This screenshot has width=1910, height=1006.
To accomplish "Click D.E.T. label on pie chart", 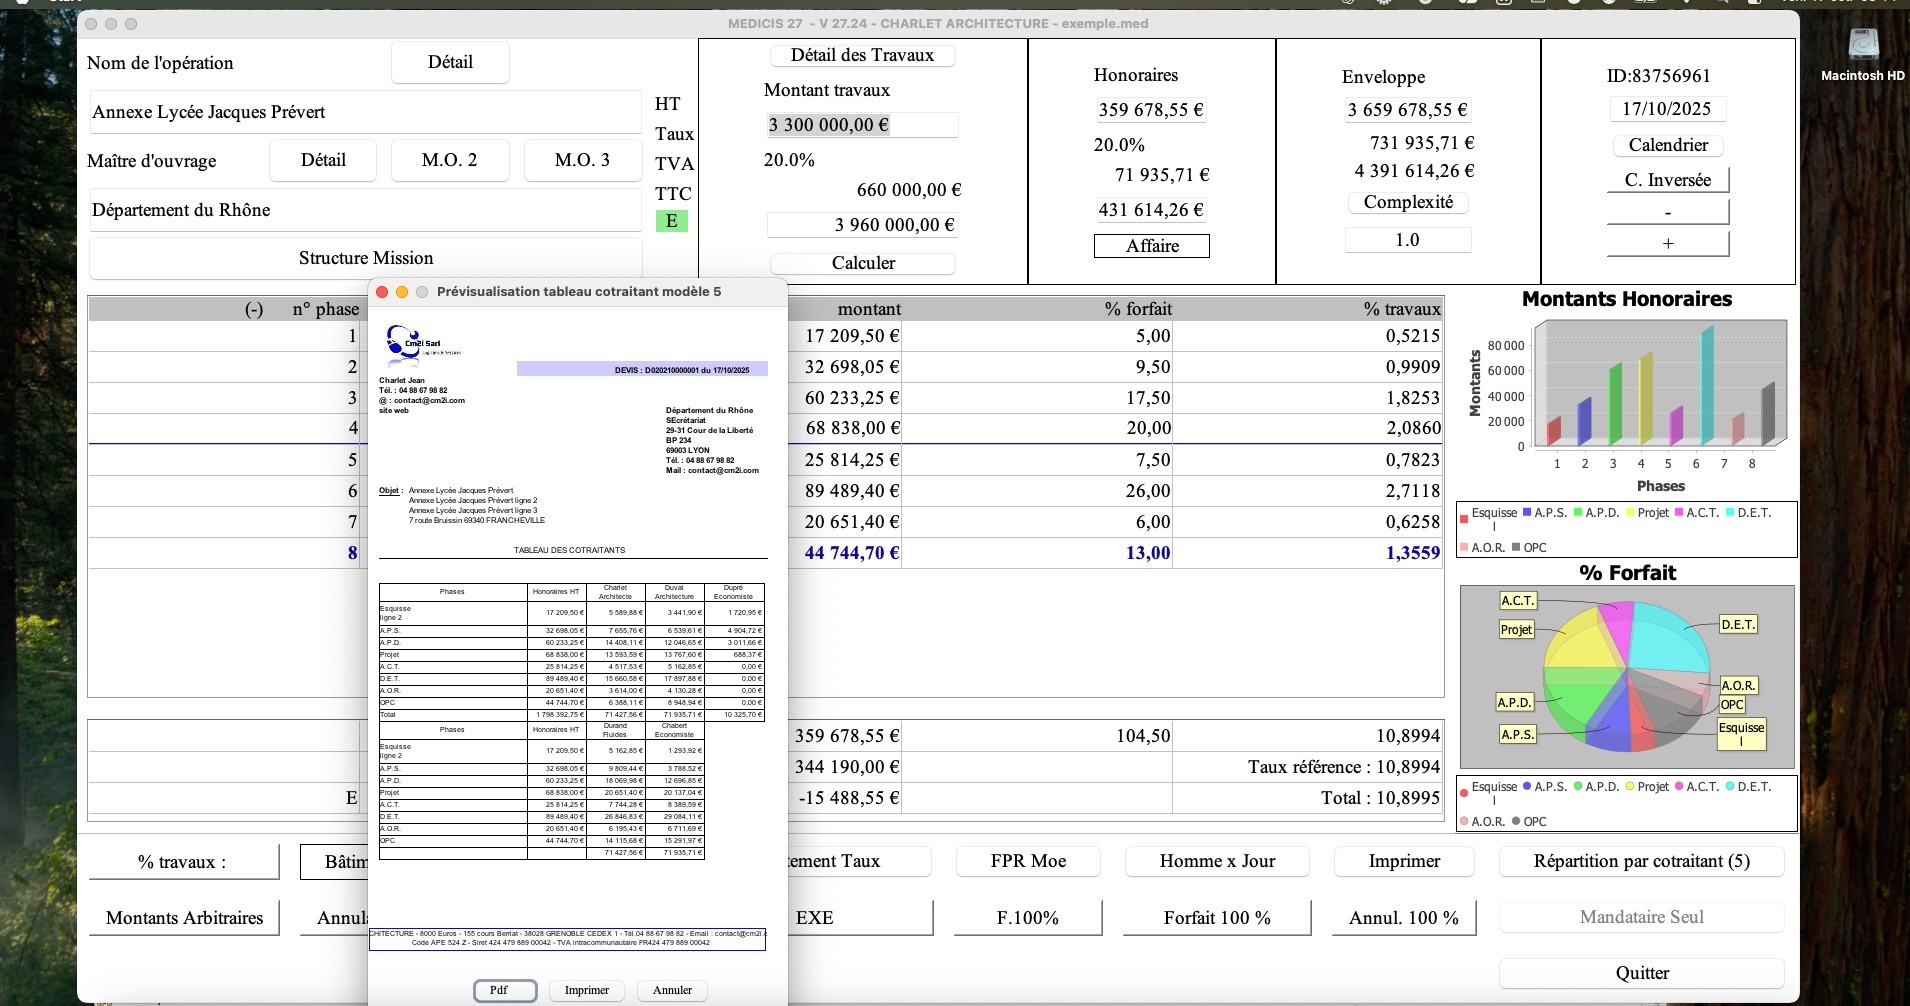I will 1738,625.
